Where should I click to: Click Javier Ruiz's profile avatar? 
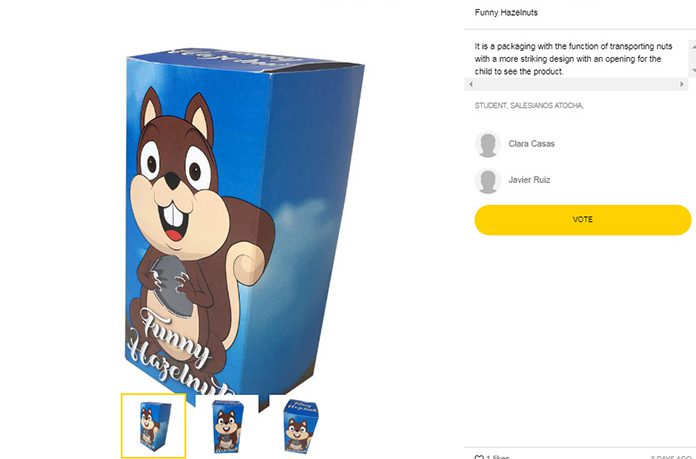pyautogui.click(x=488, y=181)
